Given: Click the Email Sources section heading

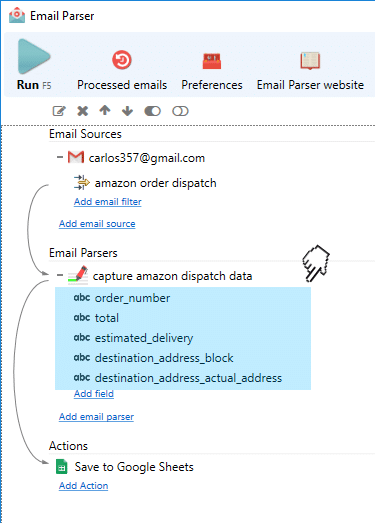Looking at the screenshot, I should [85, 134].
